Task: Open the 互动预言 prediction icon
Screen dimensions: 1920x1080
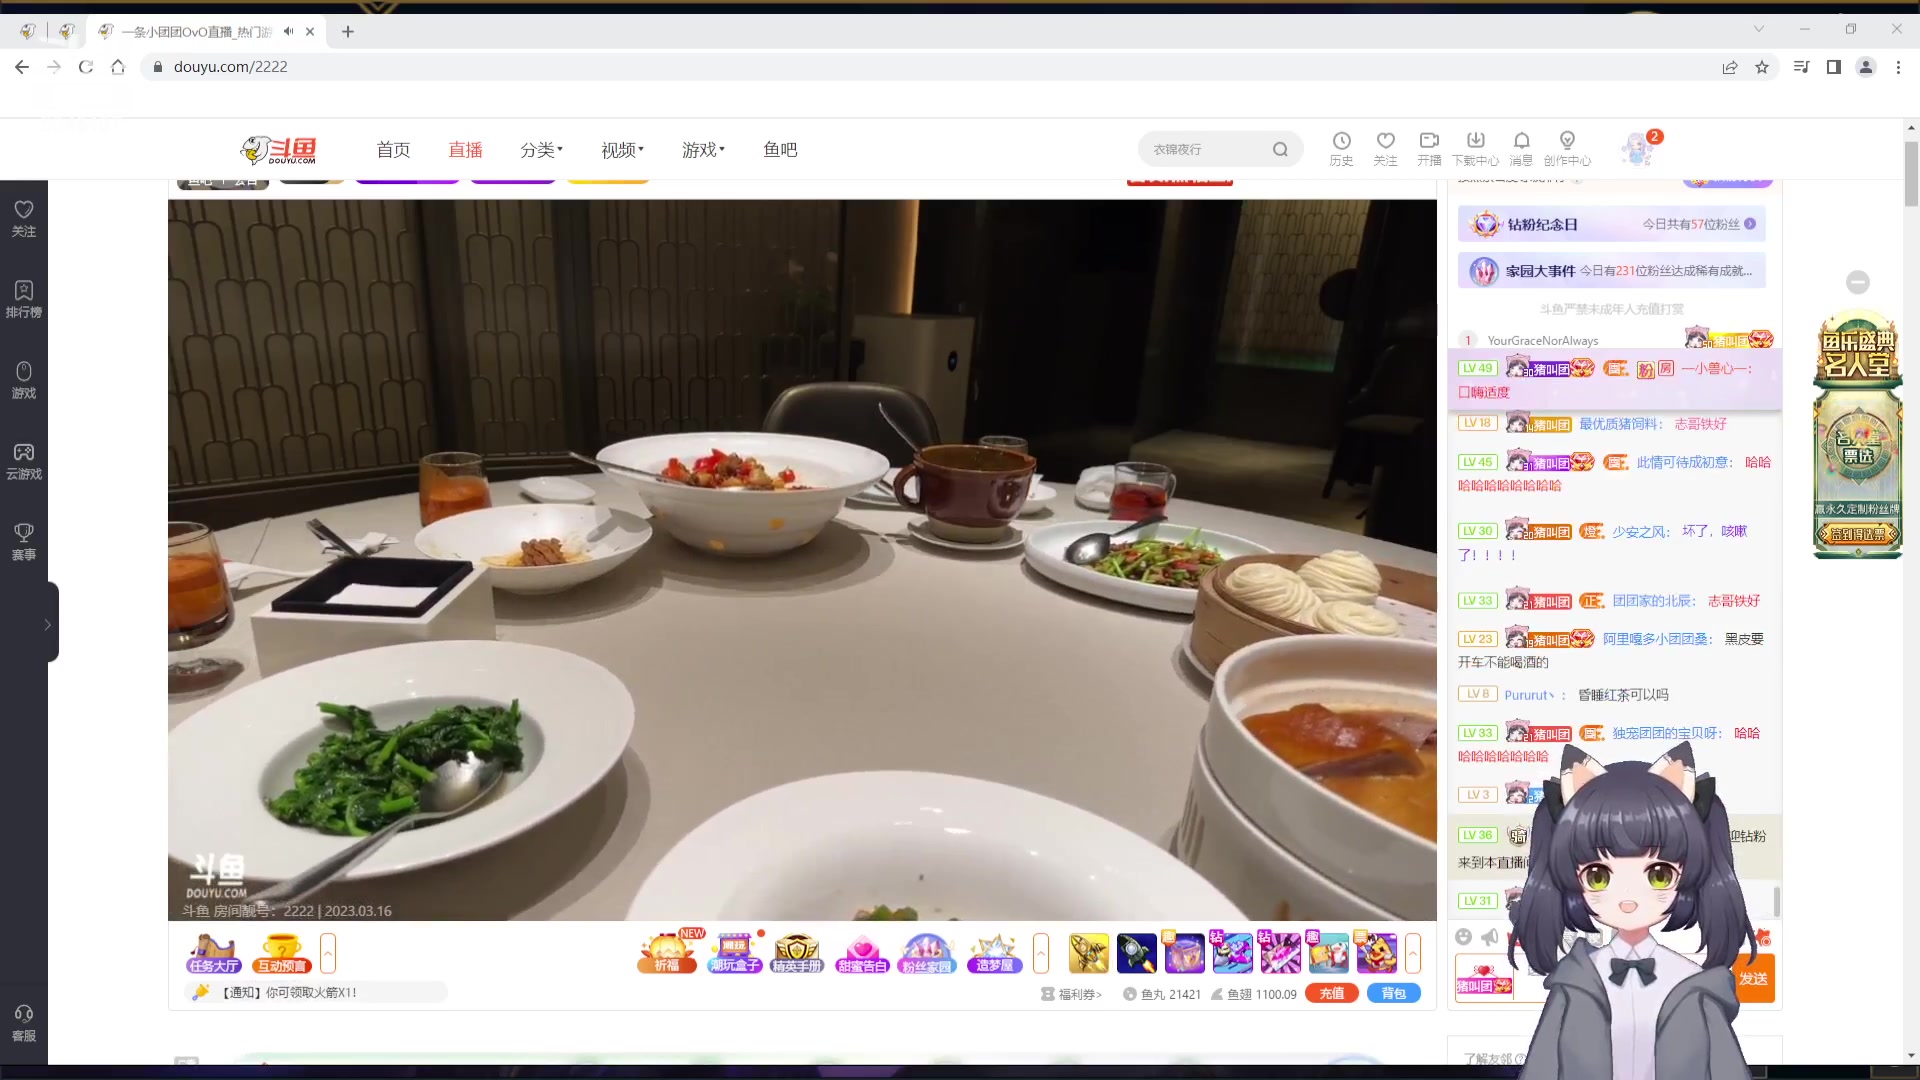Action: 282,953
